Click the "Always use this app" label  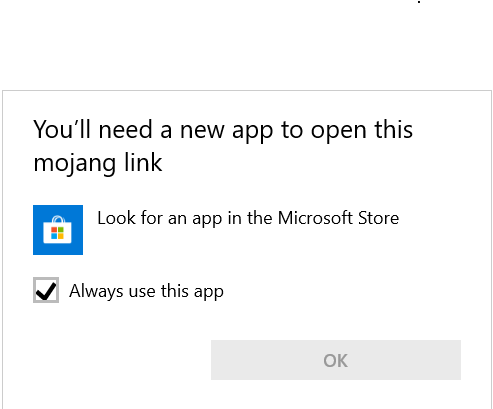[146, 291]
